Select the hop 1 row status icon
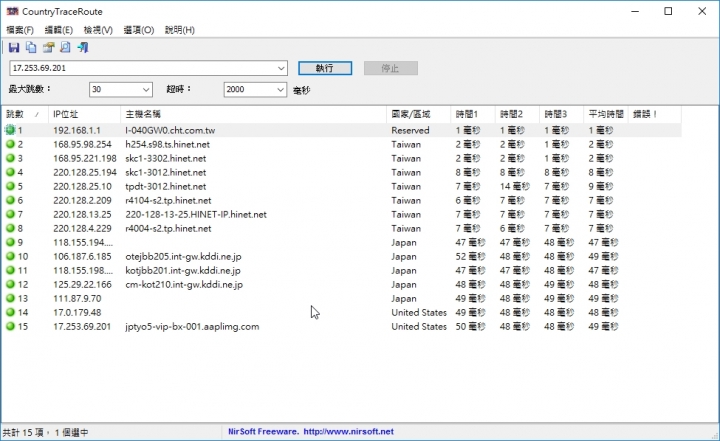 pos(10,130)
